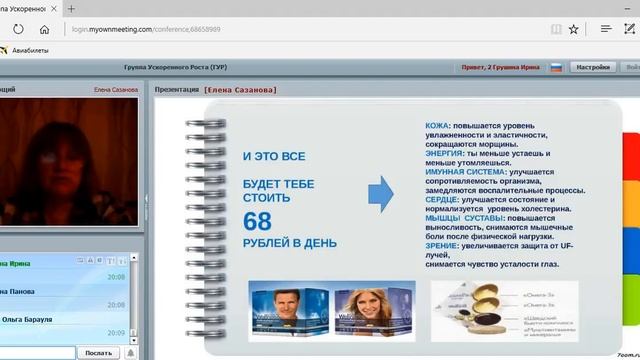Click the Группа Ускоренного Роста (ГУР) title
Image resolution: width=640 pixels, height=360 pixels.
pos(176,67)
